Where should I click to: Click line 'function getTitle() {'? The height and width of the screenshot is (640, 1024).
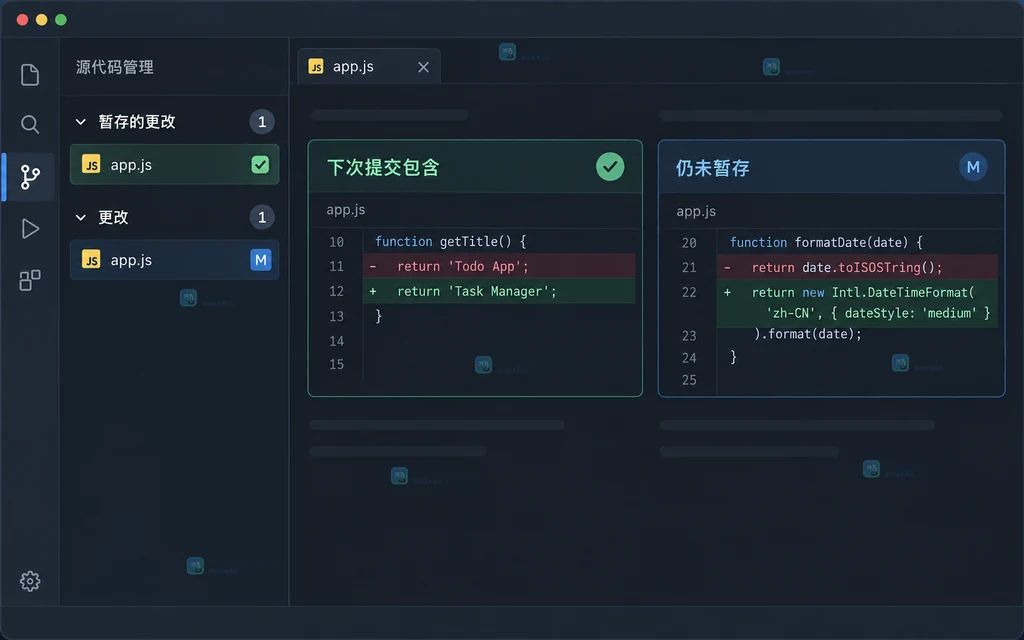(451, 242)
